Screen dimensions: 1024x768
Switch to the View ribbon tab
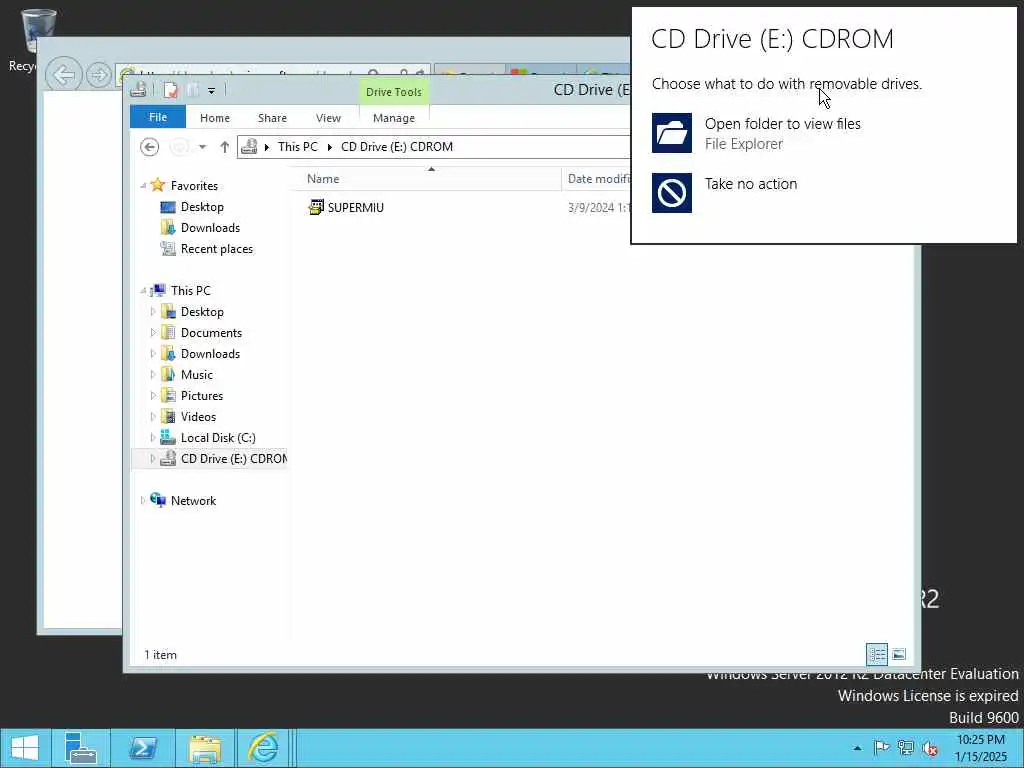pyautogui.click(x=328, y=118)
